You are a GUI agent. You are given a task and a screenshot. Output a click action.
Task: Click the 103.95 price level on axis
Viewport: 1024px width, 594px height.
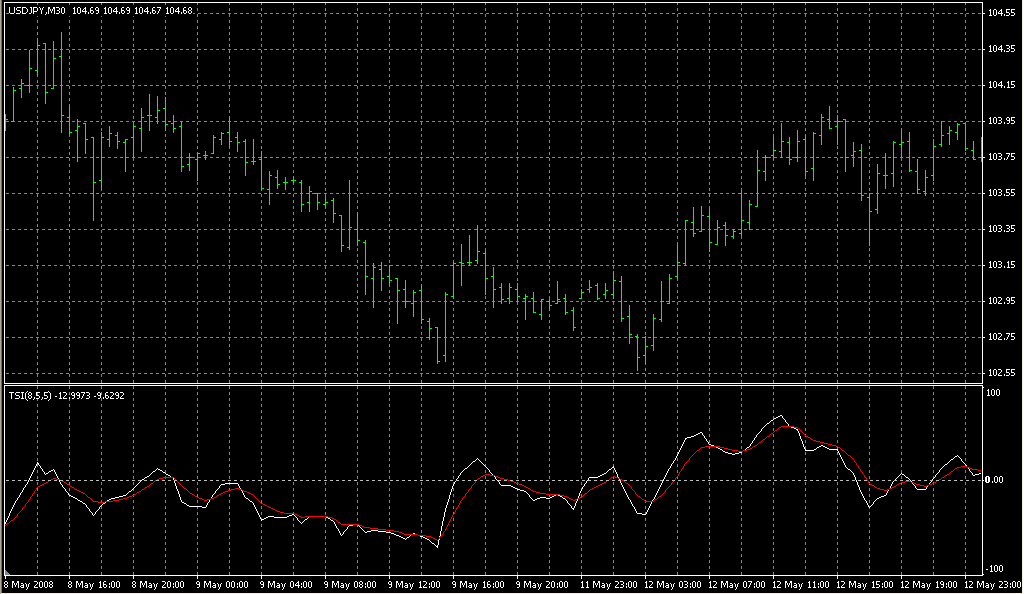pyautogui.click(x=1002, y=121)
